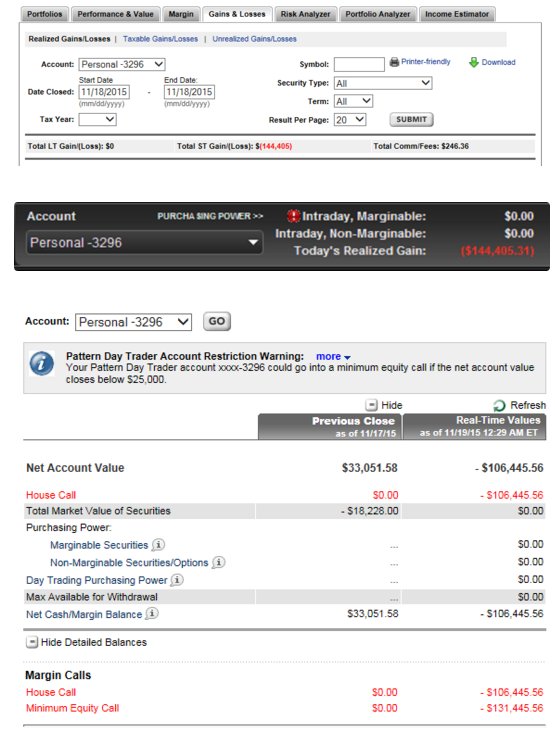Viewport: 555px width, 737px height.
Task: Expand the 'more' warning details arrow
Action: (x=347, y=358)
